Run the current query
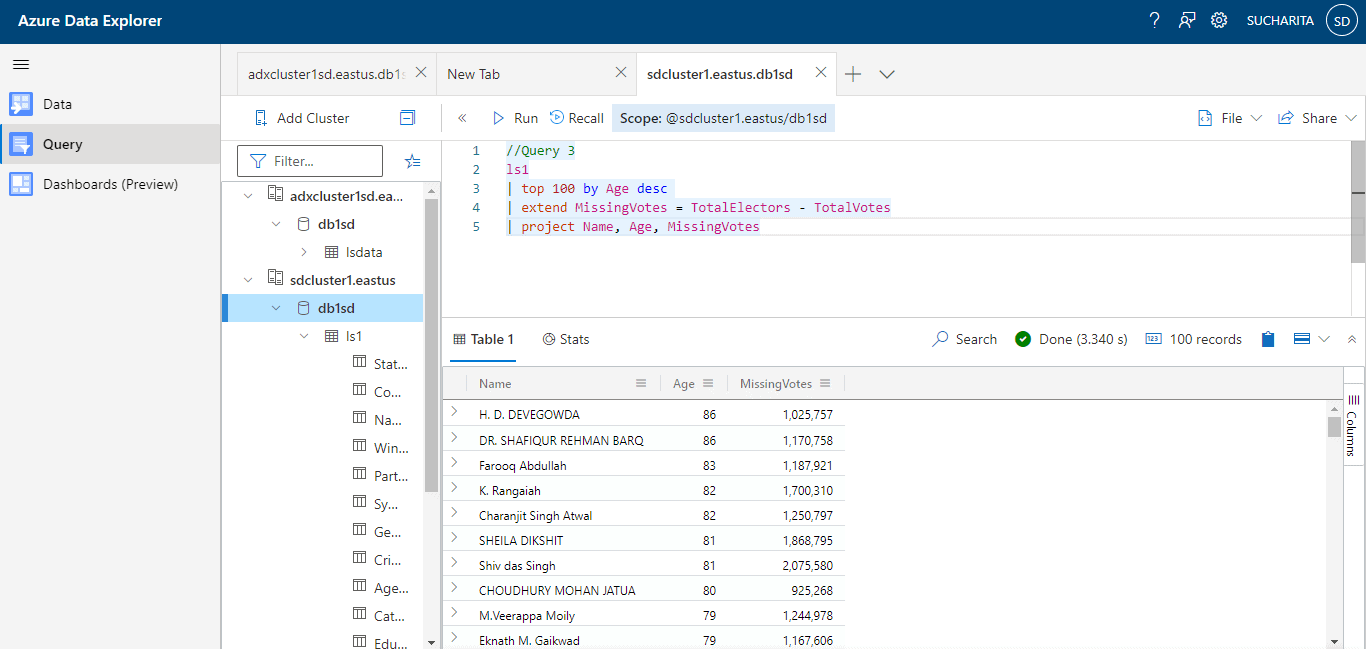 coord(515,118)
